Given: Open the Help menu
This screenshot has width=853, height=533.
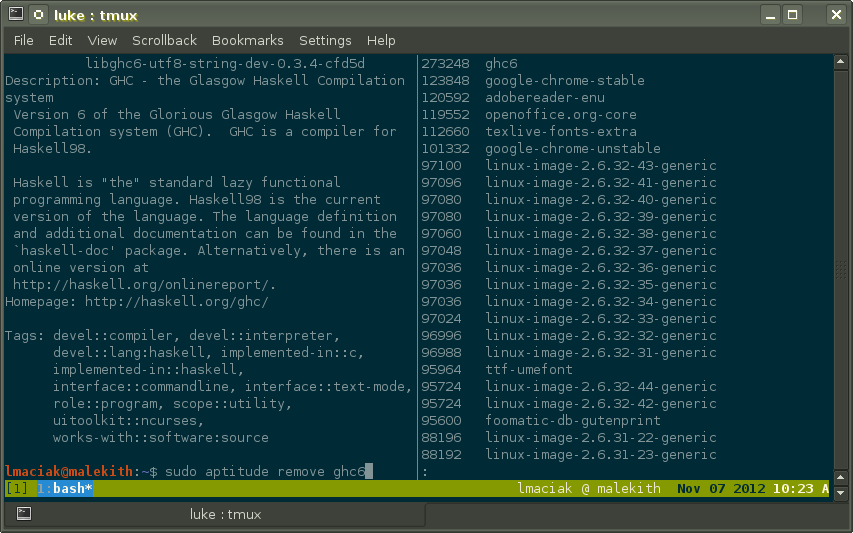Looking at the screenshot, I should (x=381, y=40).
